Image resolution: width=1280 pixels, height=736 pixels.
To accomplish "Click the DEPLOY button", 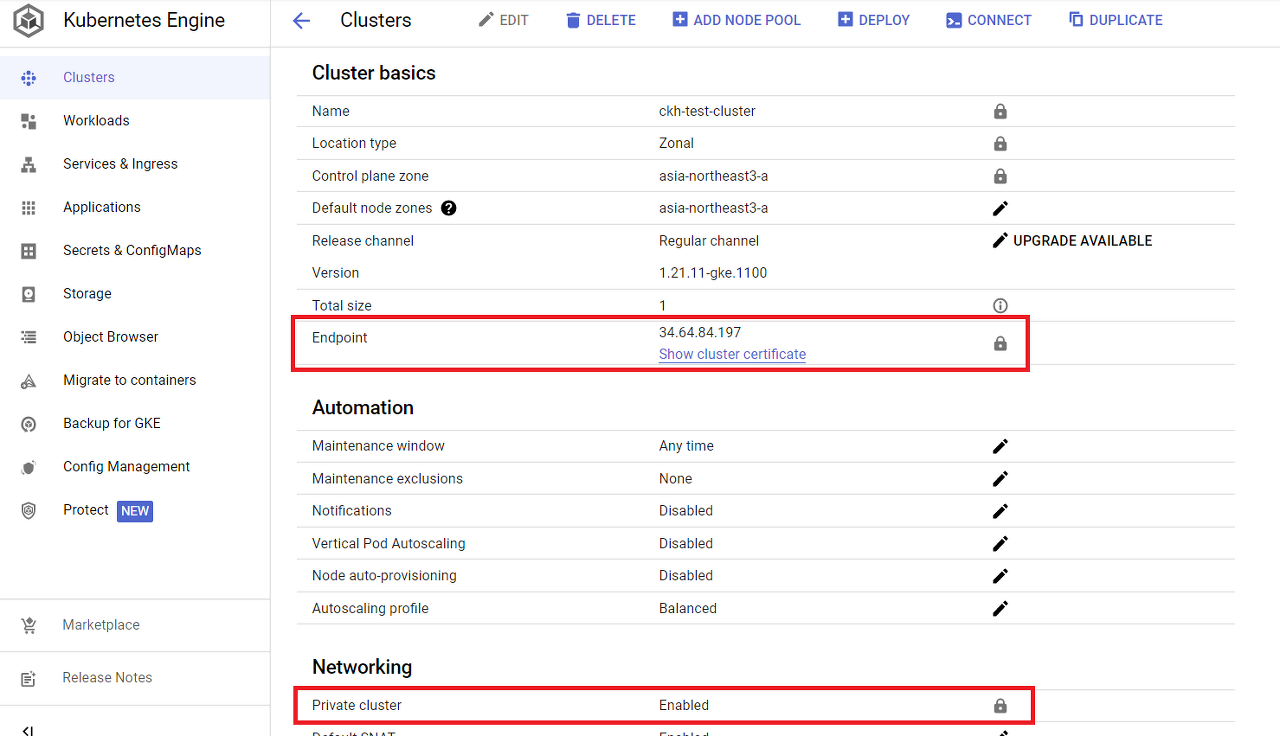I will coord(873,20).
